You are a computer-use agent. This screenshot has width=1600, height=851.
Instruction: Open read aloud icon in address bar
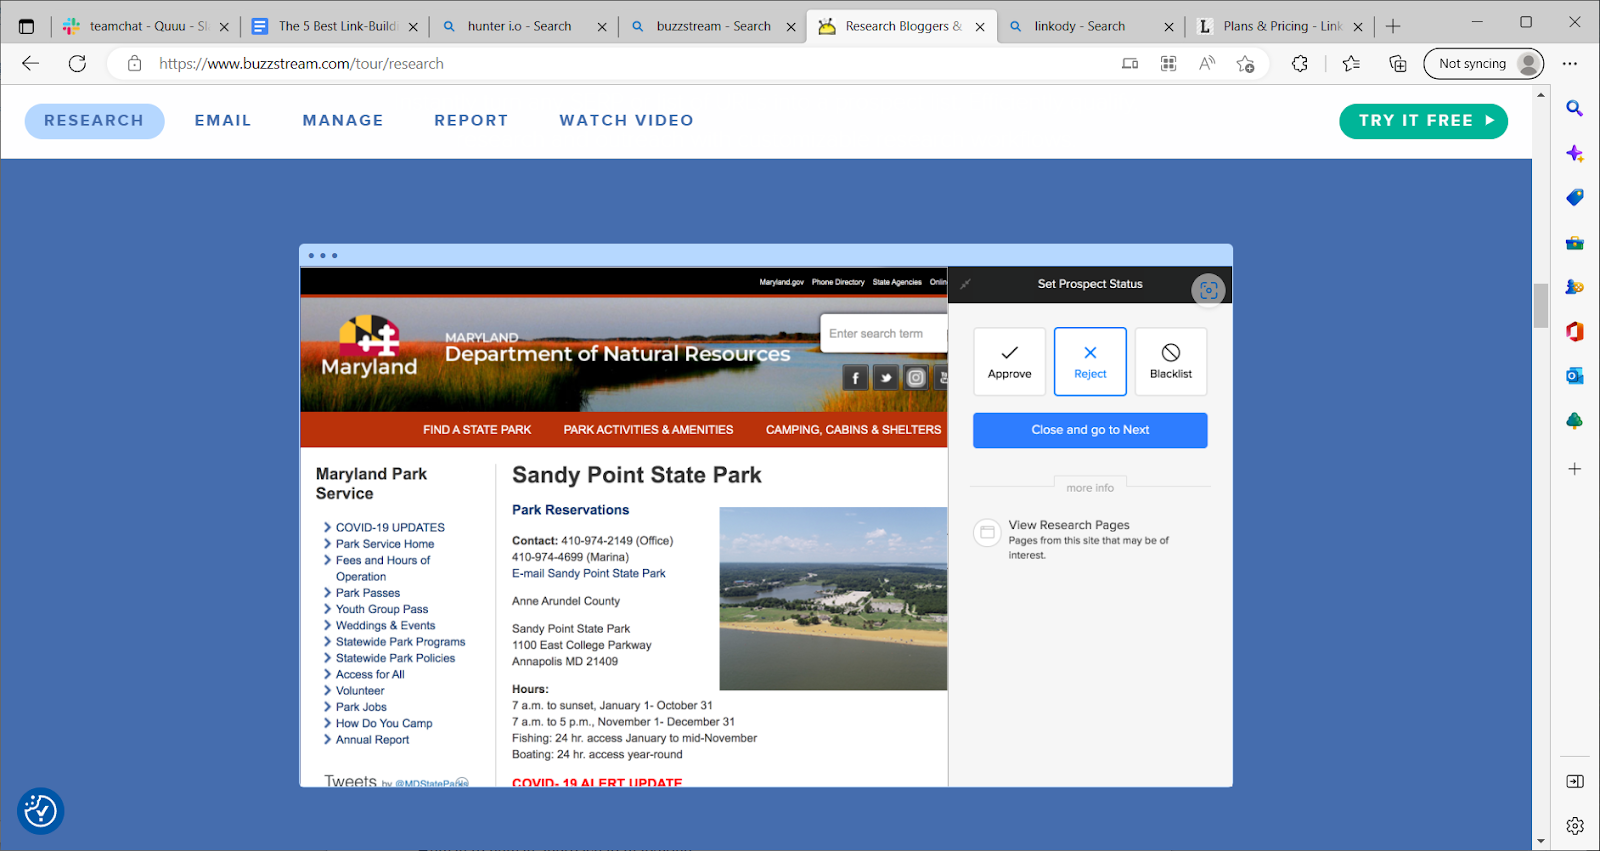coord(1207,63)
